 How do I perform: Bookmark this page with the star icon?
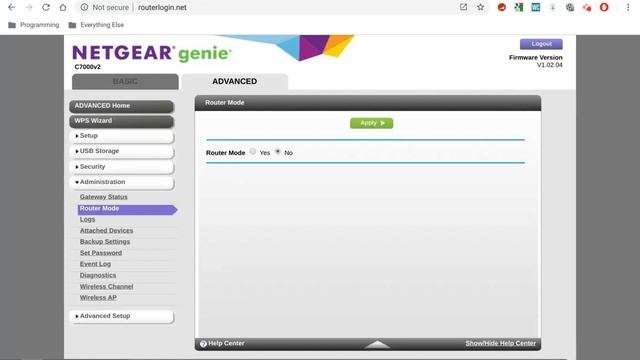[x=480, y=7]
